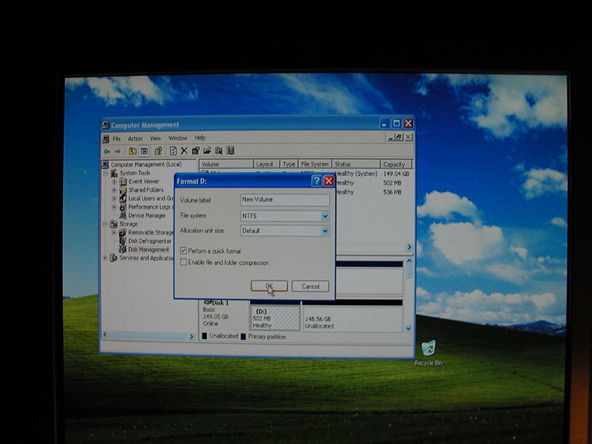The width and height of the screenshot is (592, 444).
Task: Sort by the Type column header
Action: pyautogui.click(x=289, y=164)
